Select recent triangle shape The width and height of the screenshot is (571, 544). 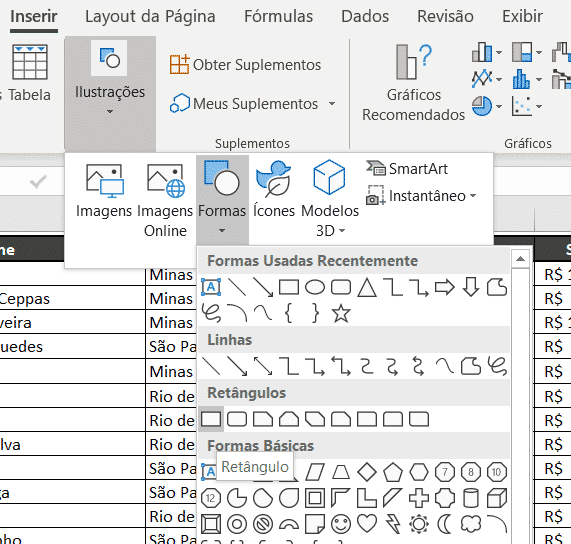click(367, 287)
